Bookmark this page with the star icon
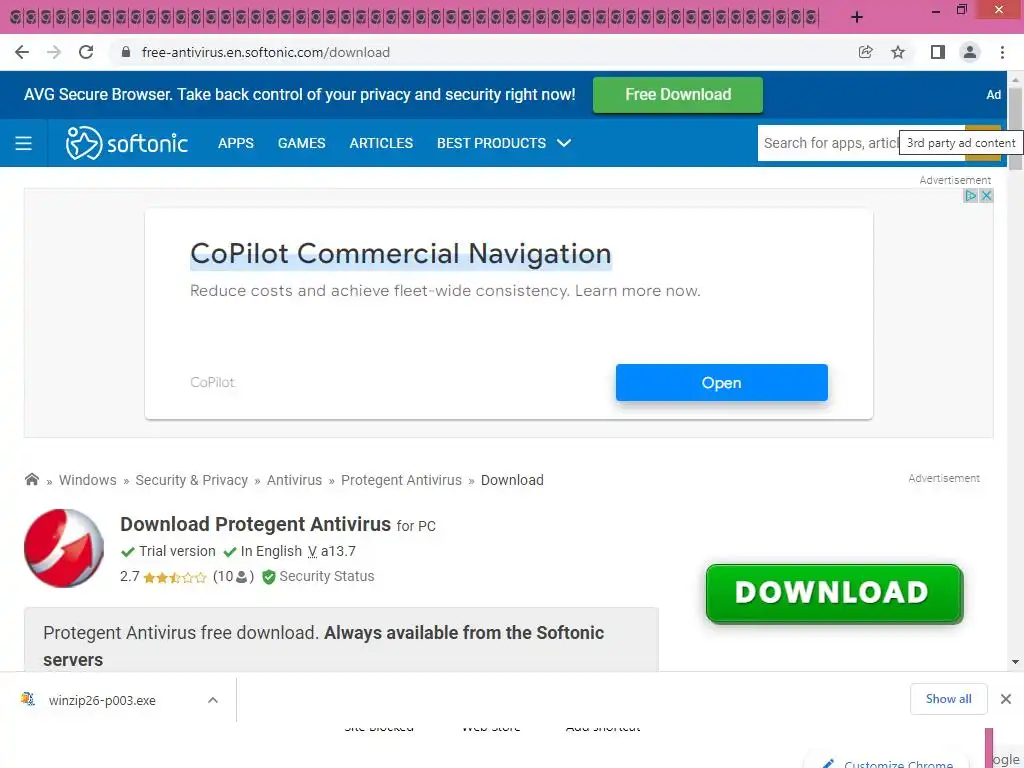This screenshot has height=768, width=1024. 898,52
